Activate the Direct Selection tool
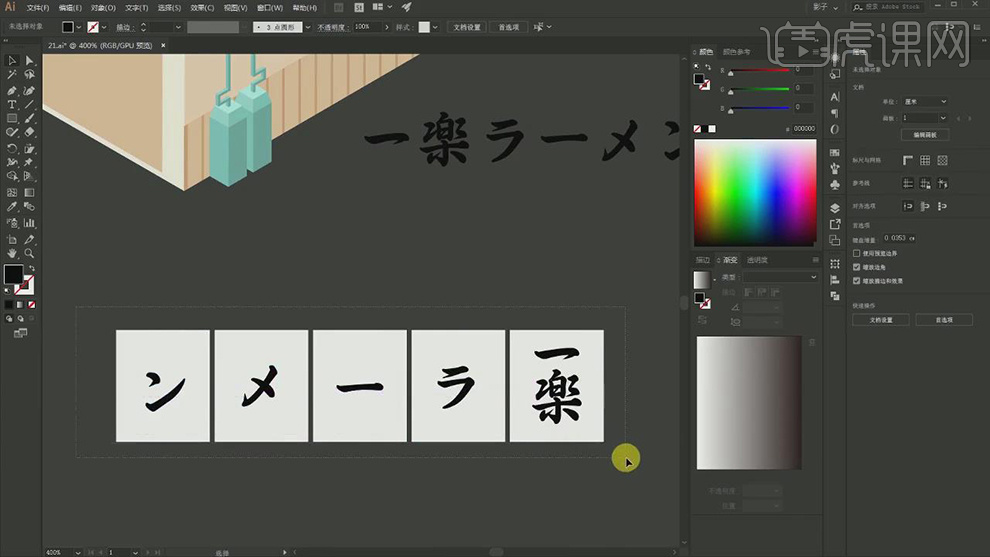Screen dimensions: 990x557 (29, 61)
